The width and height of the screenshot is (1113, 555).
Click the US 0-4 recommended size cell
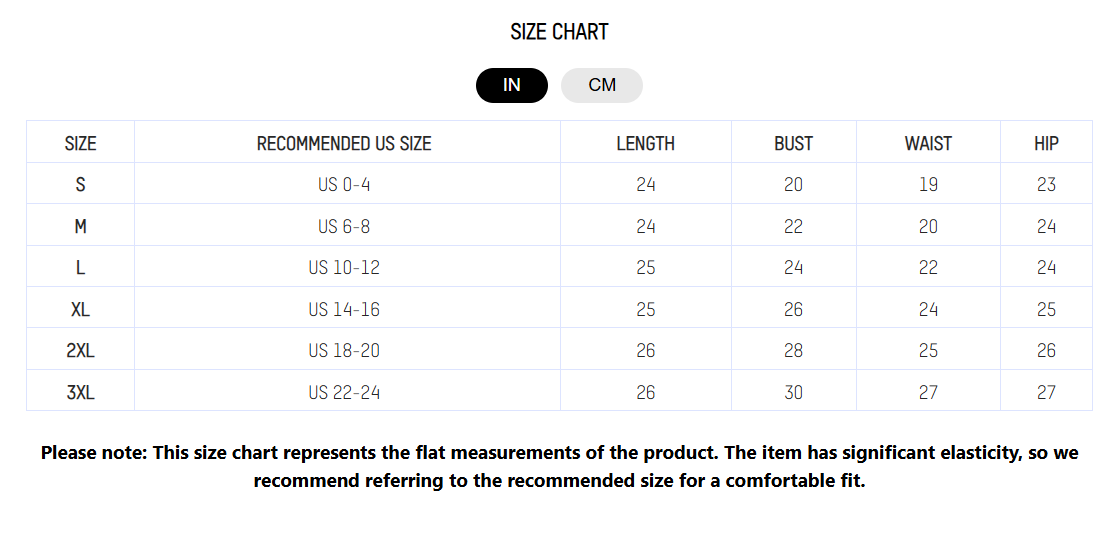pyautogui.click(x=344, y=185)
